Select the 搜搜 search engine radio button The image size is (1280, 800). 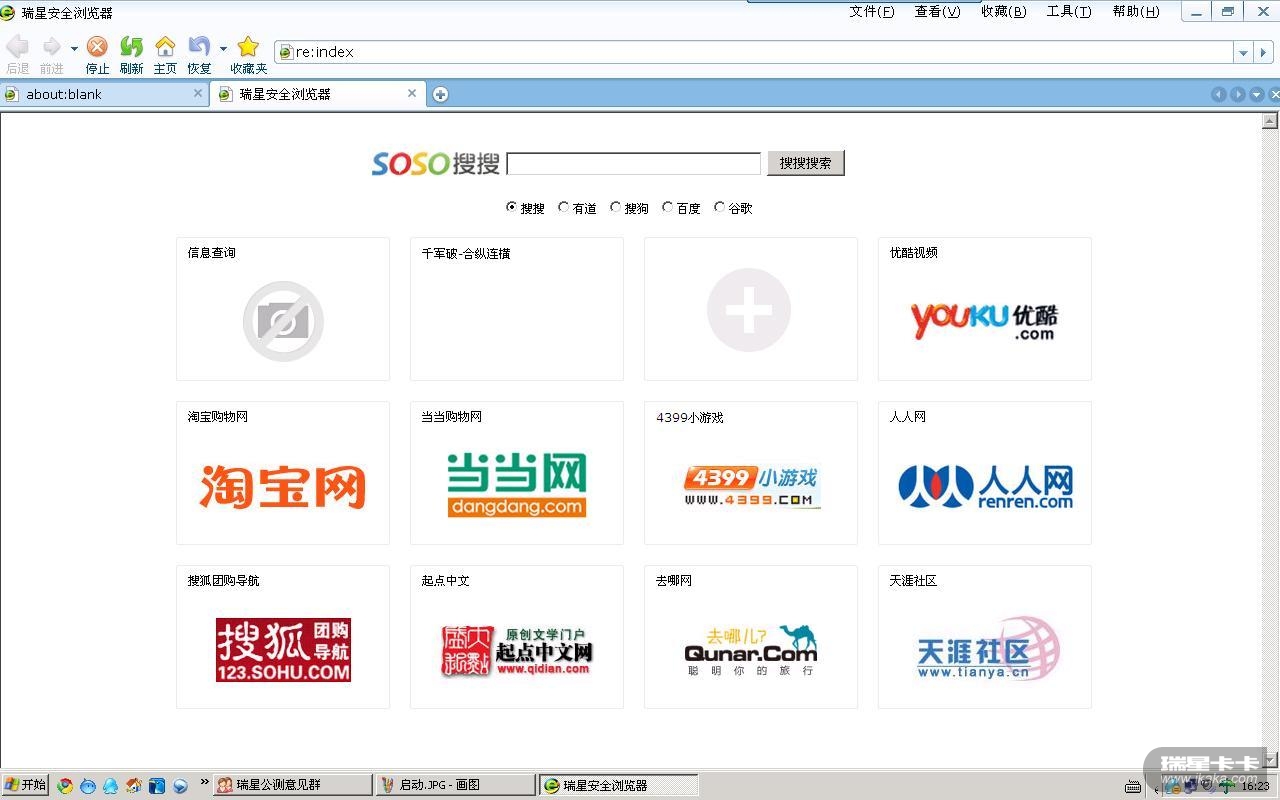pyautogui.click(x=512, y=207)
